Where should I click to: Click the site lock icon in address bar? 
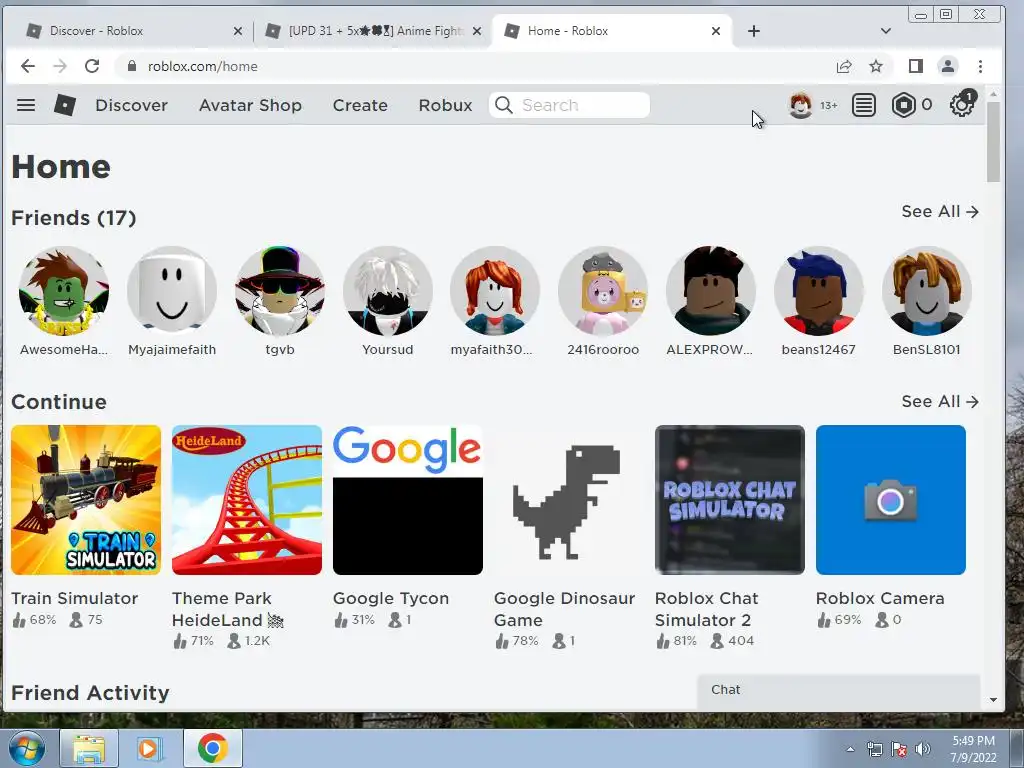coord(132,66)
